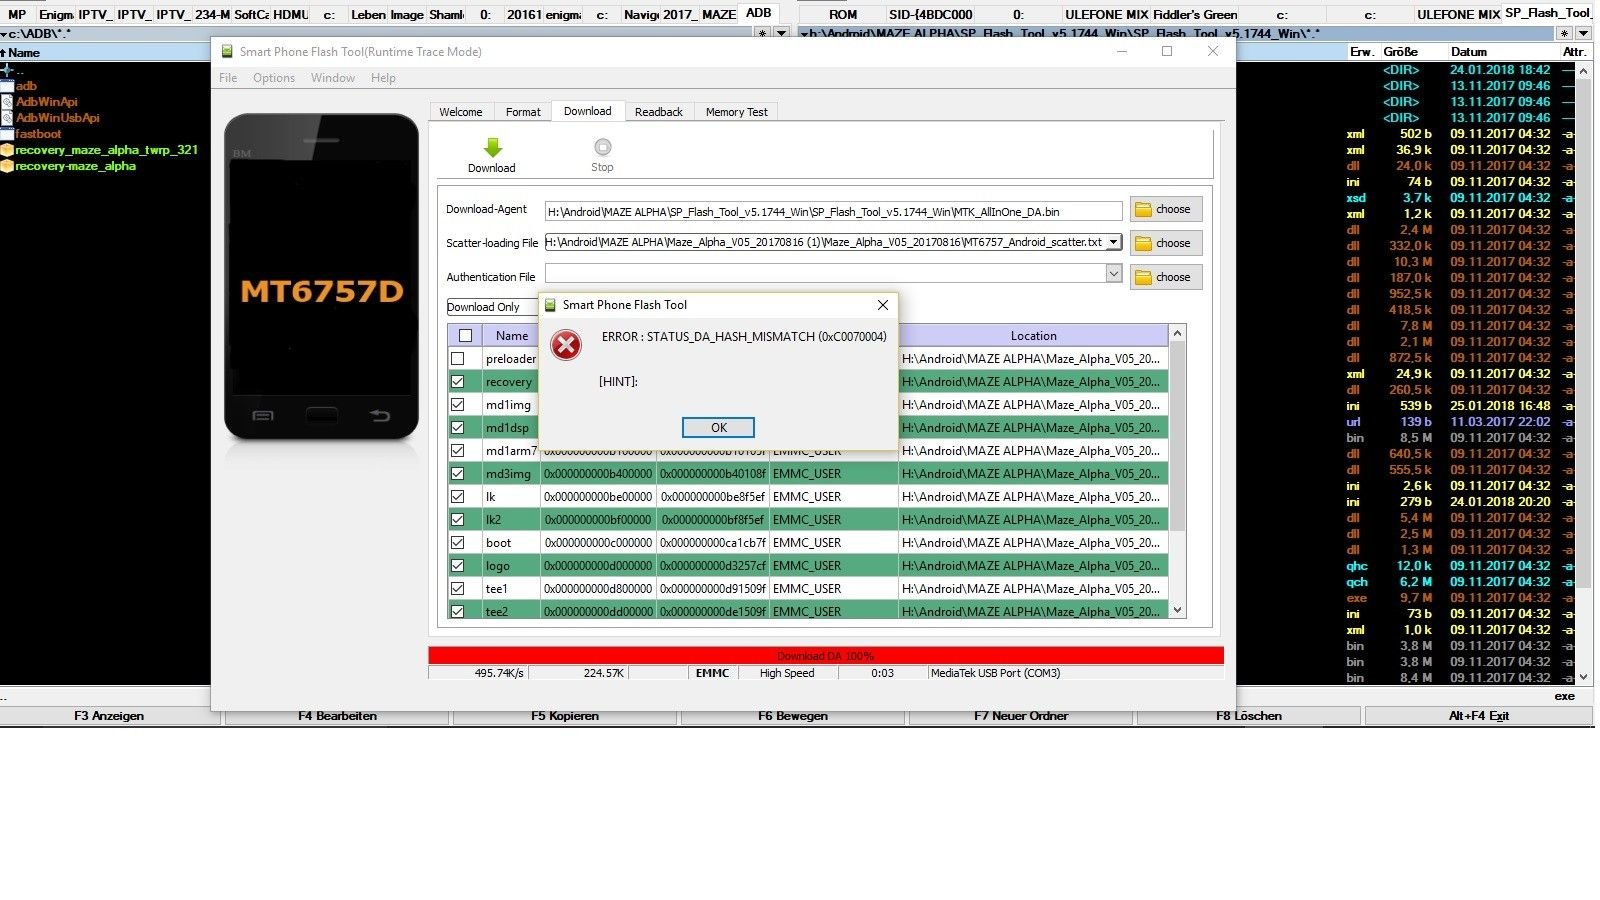Screen dimensions: 1600x900
Task: Click the Größe column header in the right panel
Action: tap(1400, 52)
